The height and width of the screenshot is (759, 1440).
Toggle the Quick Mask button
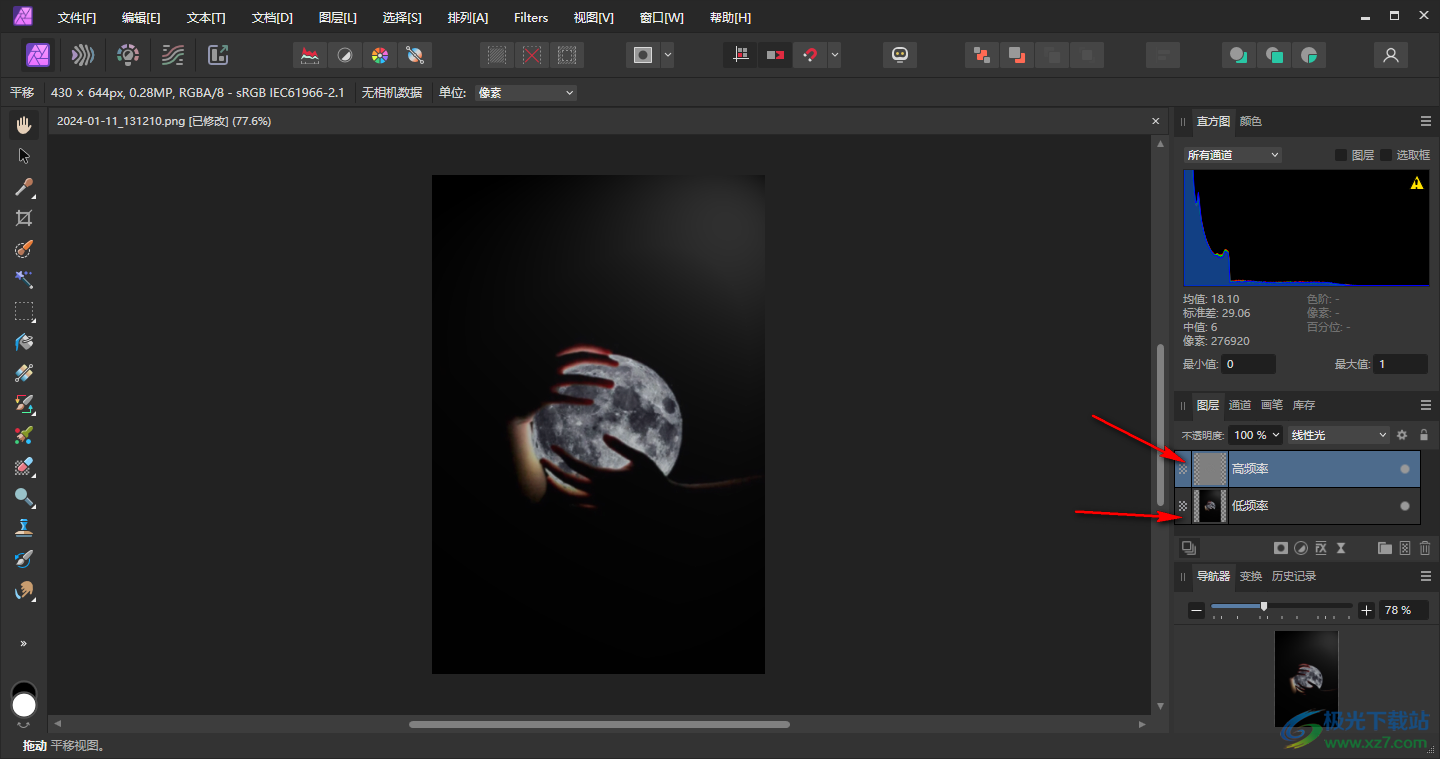point(643,55)
